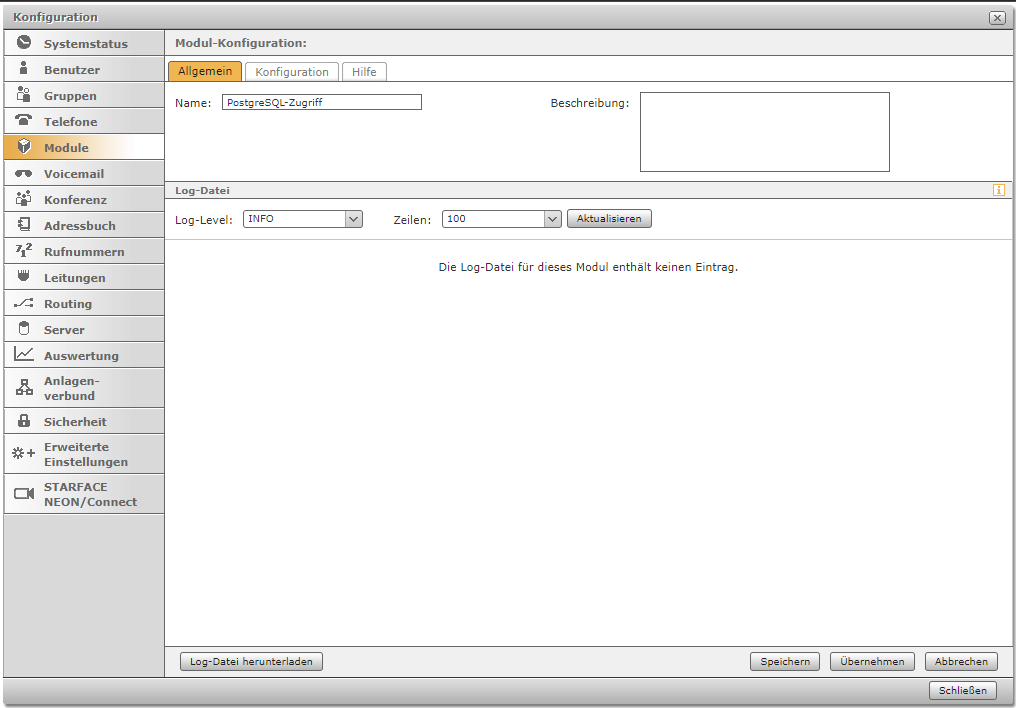Download the log file via Log-Datei herunterladen
The height and width of the screenshot is (708, 1016).
(x=250, y=661)
